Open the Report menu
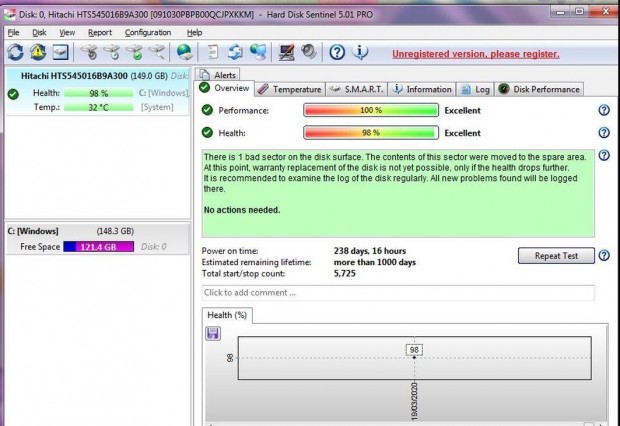Screen dimensions: 620x426 [100, 32]
